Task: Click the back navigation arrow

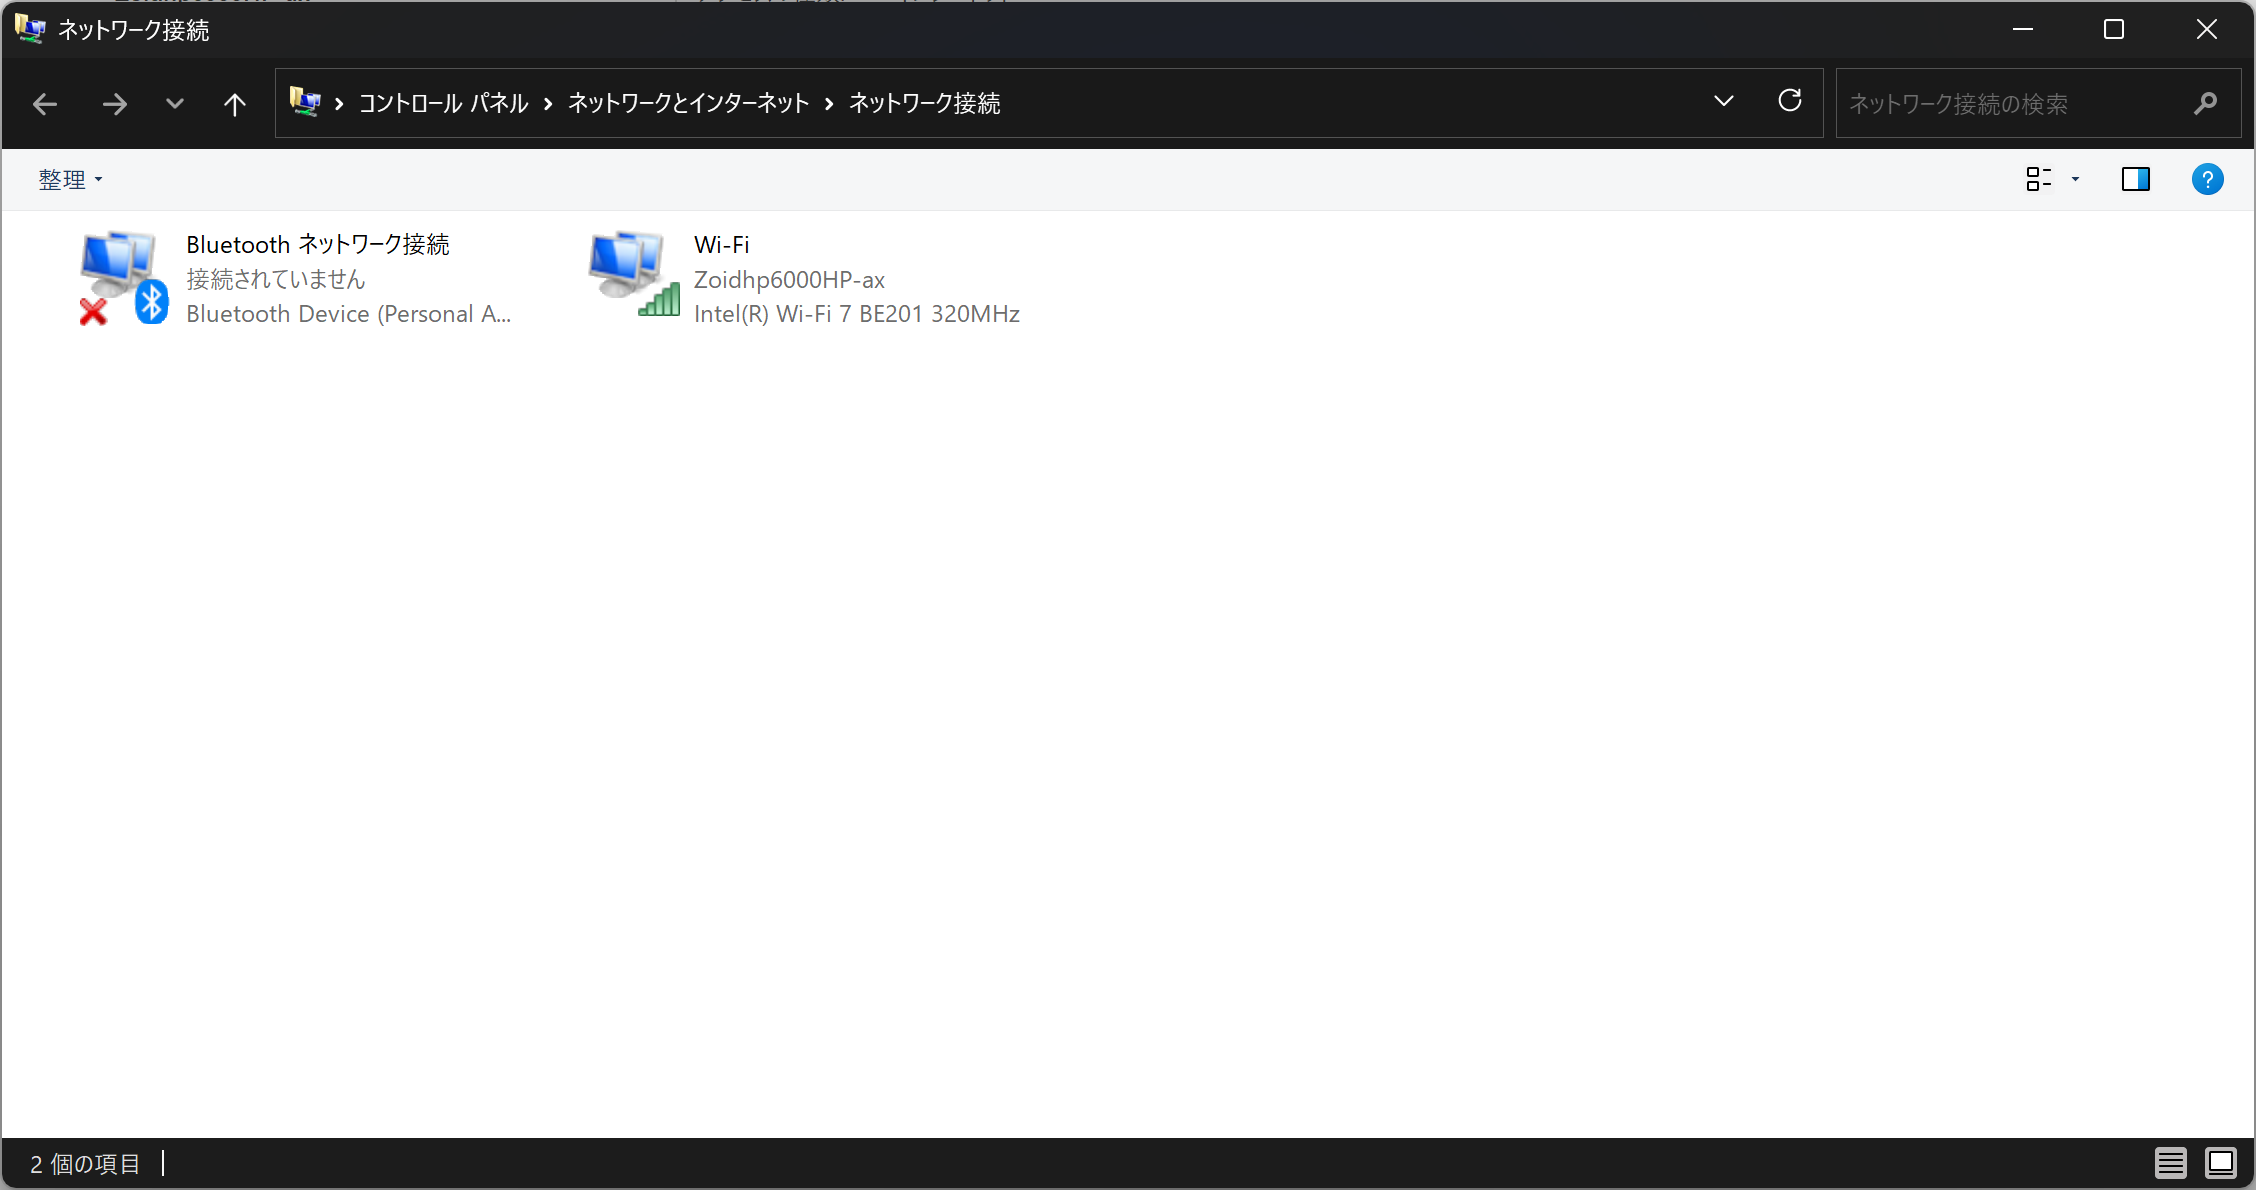Action: [45, 104]
